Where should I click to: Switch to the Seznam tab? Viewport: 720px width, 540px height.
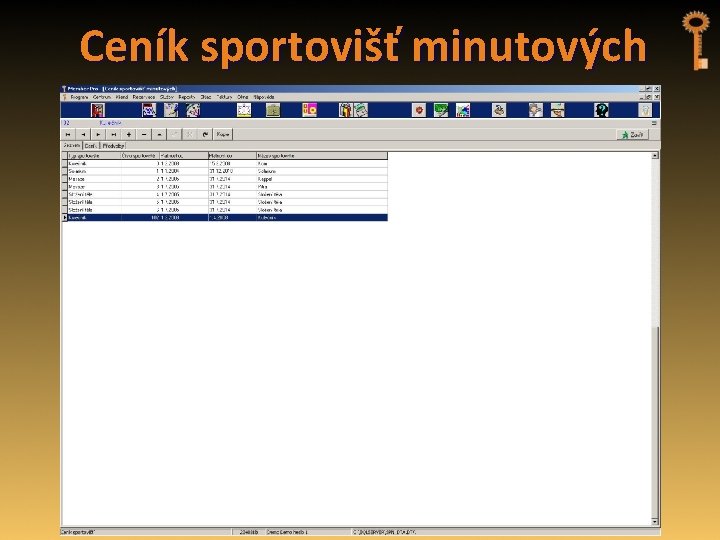point(72,146)
